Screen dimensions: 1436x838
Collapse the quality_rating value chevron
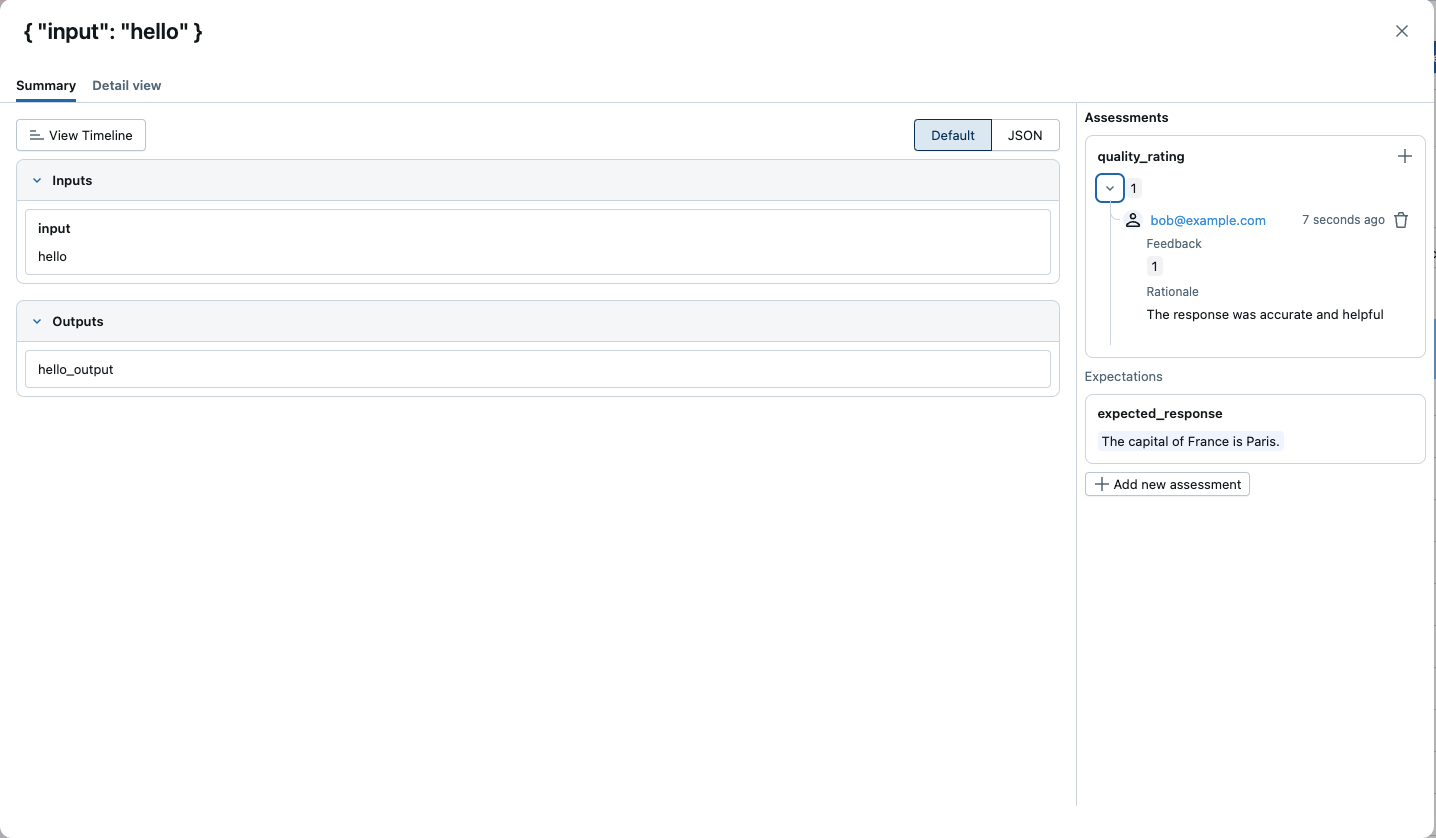point(1110,188)
